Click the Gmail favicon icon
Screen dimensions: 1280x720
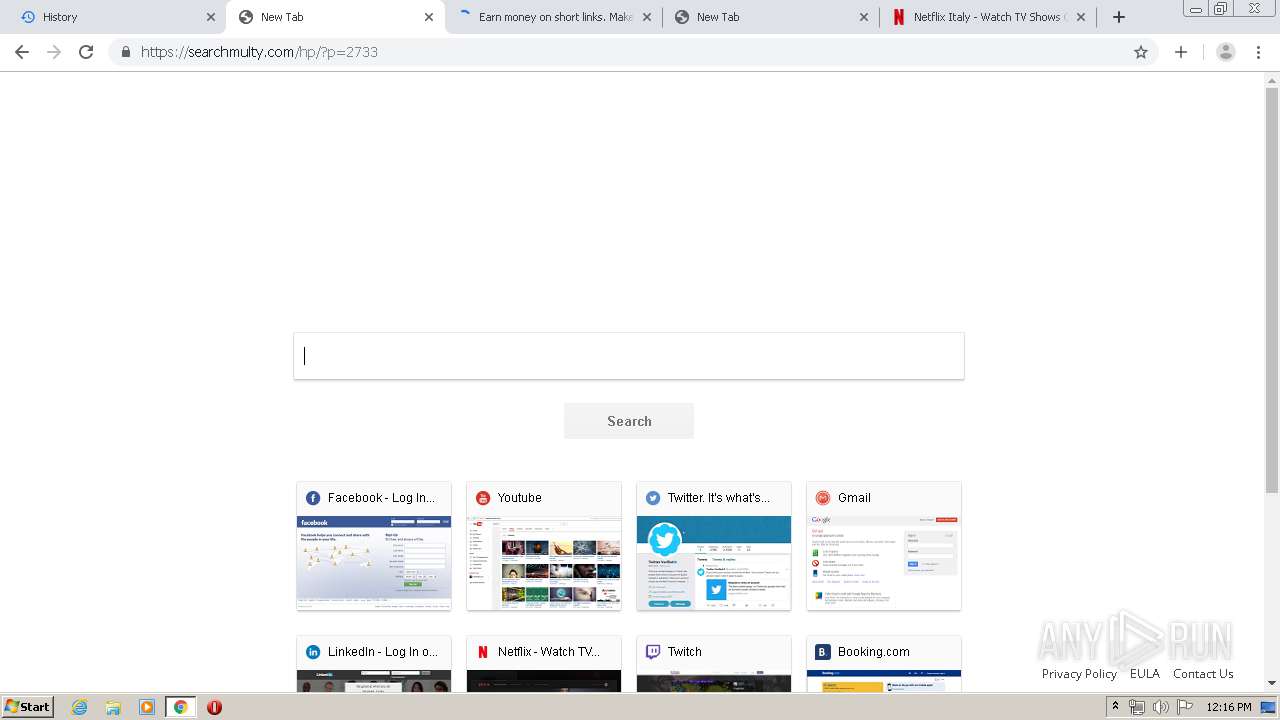[823, 498]
